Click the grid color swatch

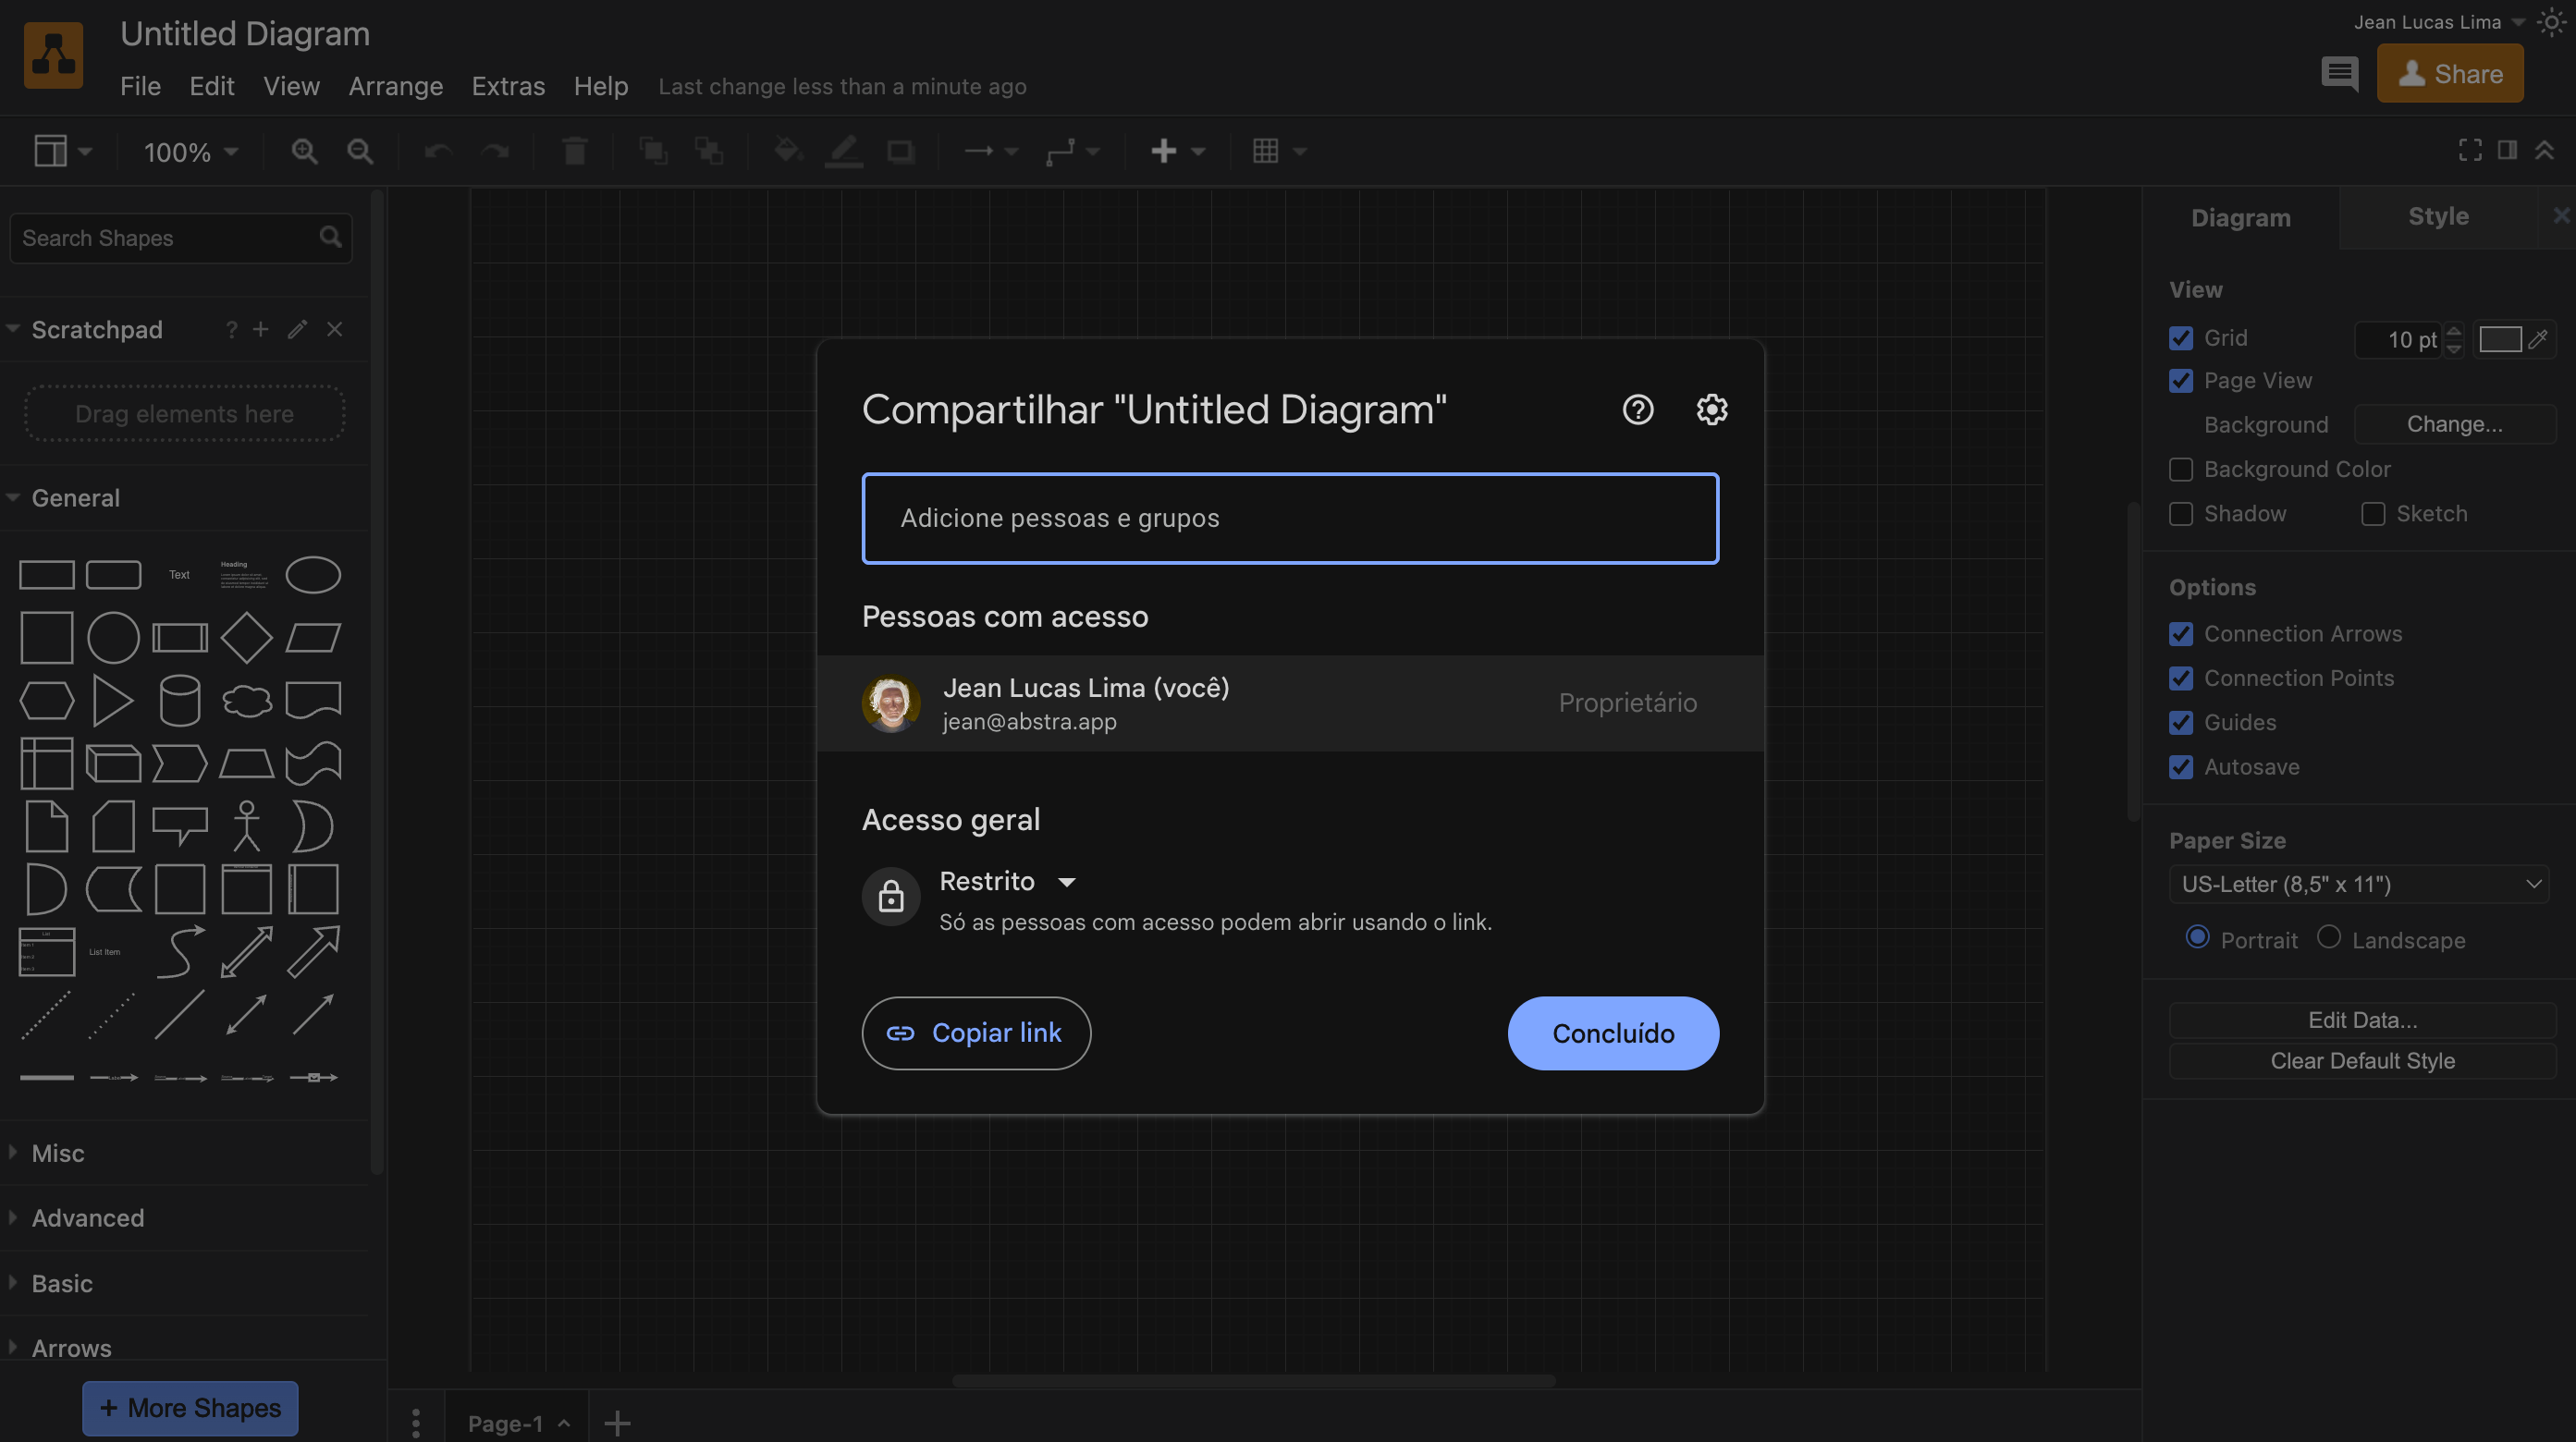(x=2500, y=339)
